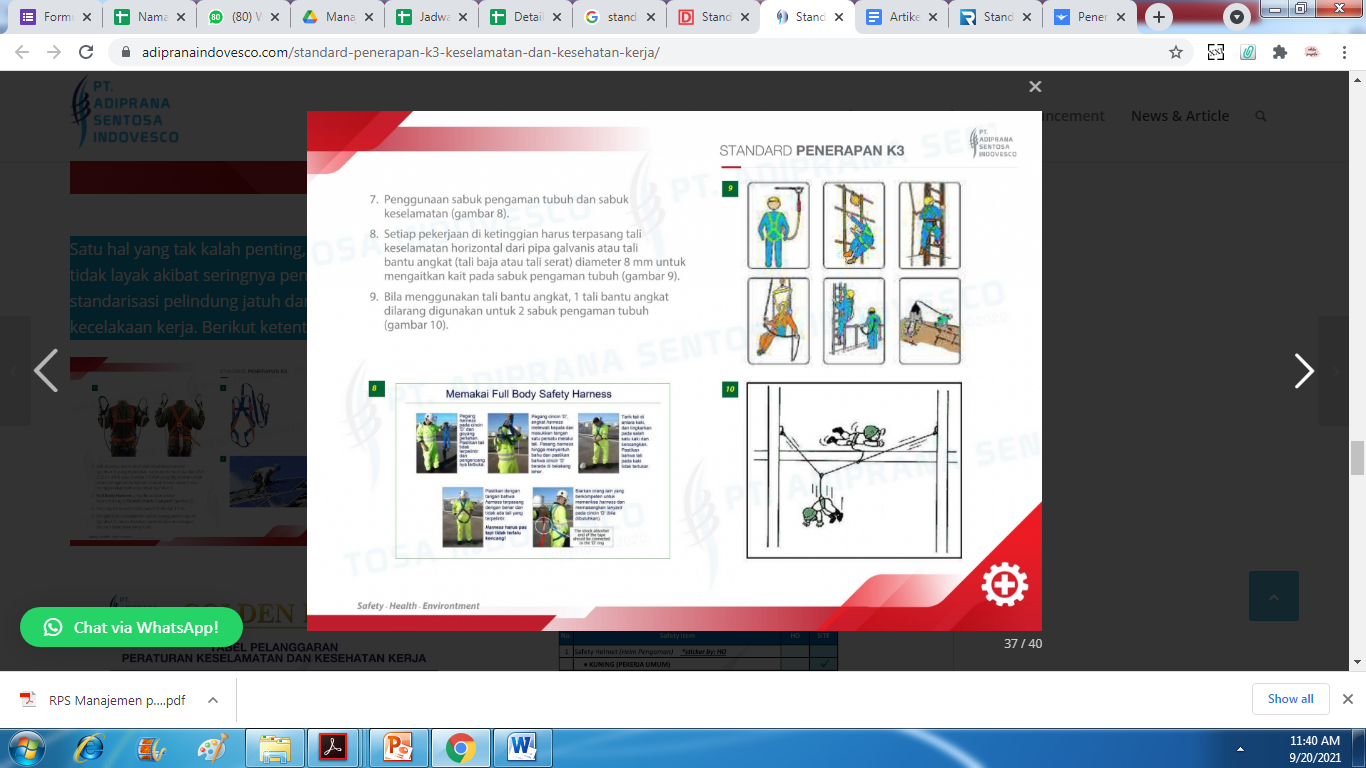Viewport: 1366px width, 768px height.
Task: Open the Paint taskbar icon
Action: pos(212,748)
